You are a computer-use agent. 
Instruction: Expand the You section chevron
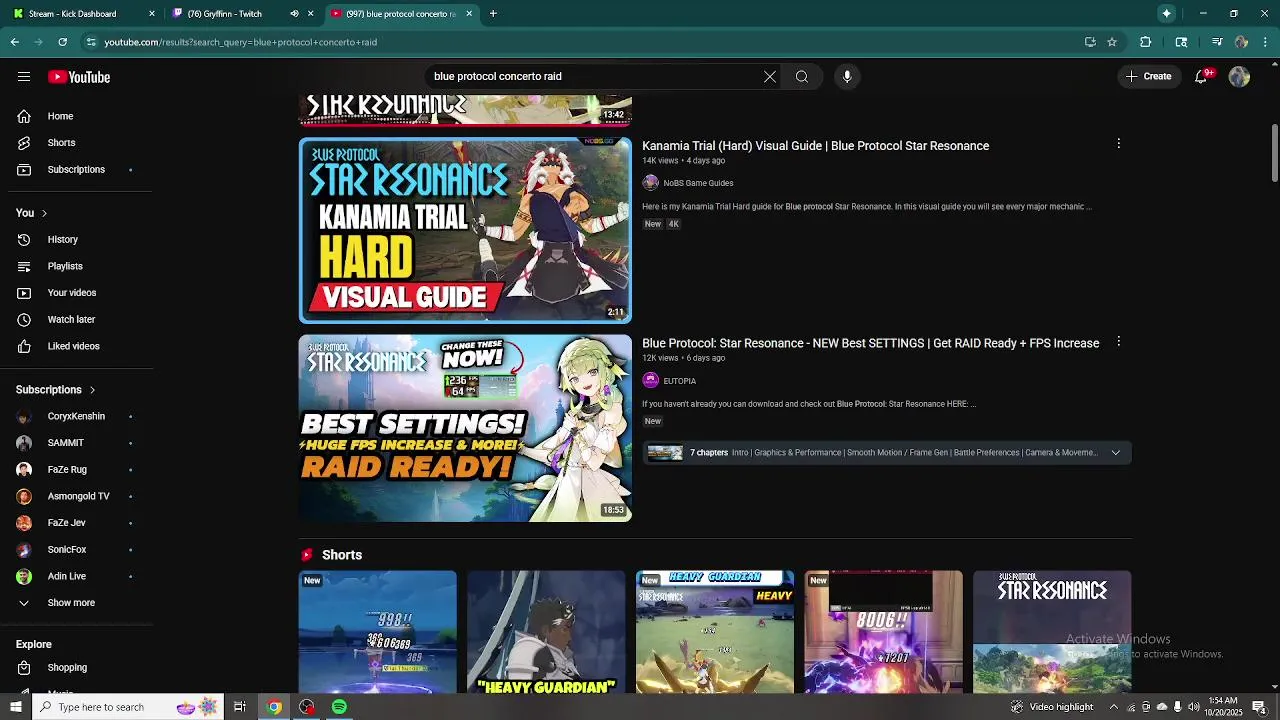click(x=44, y=213)
